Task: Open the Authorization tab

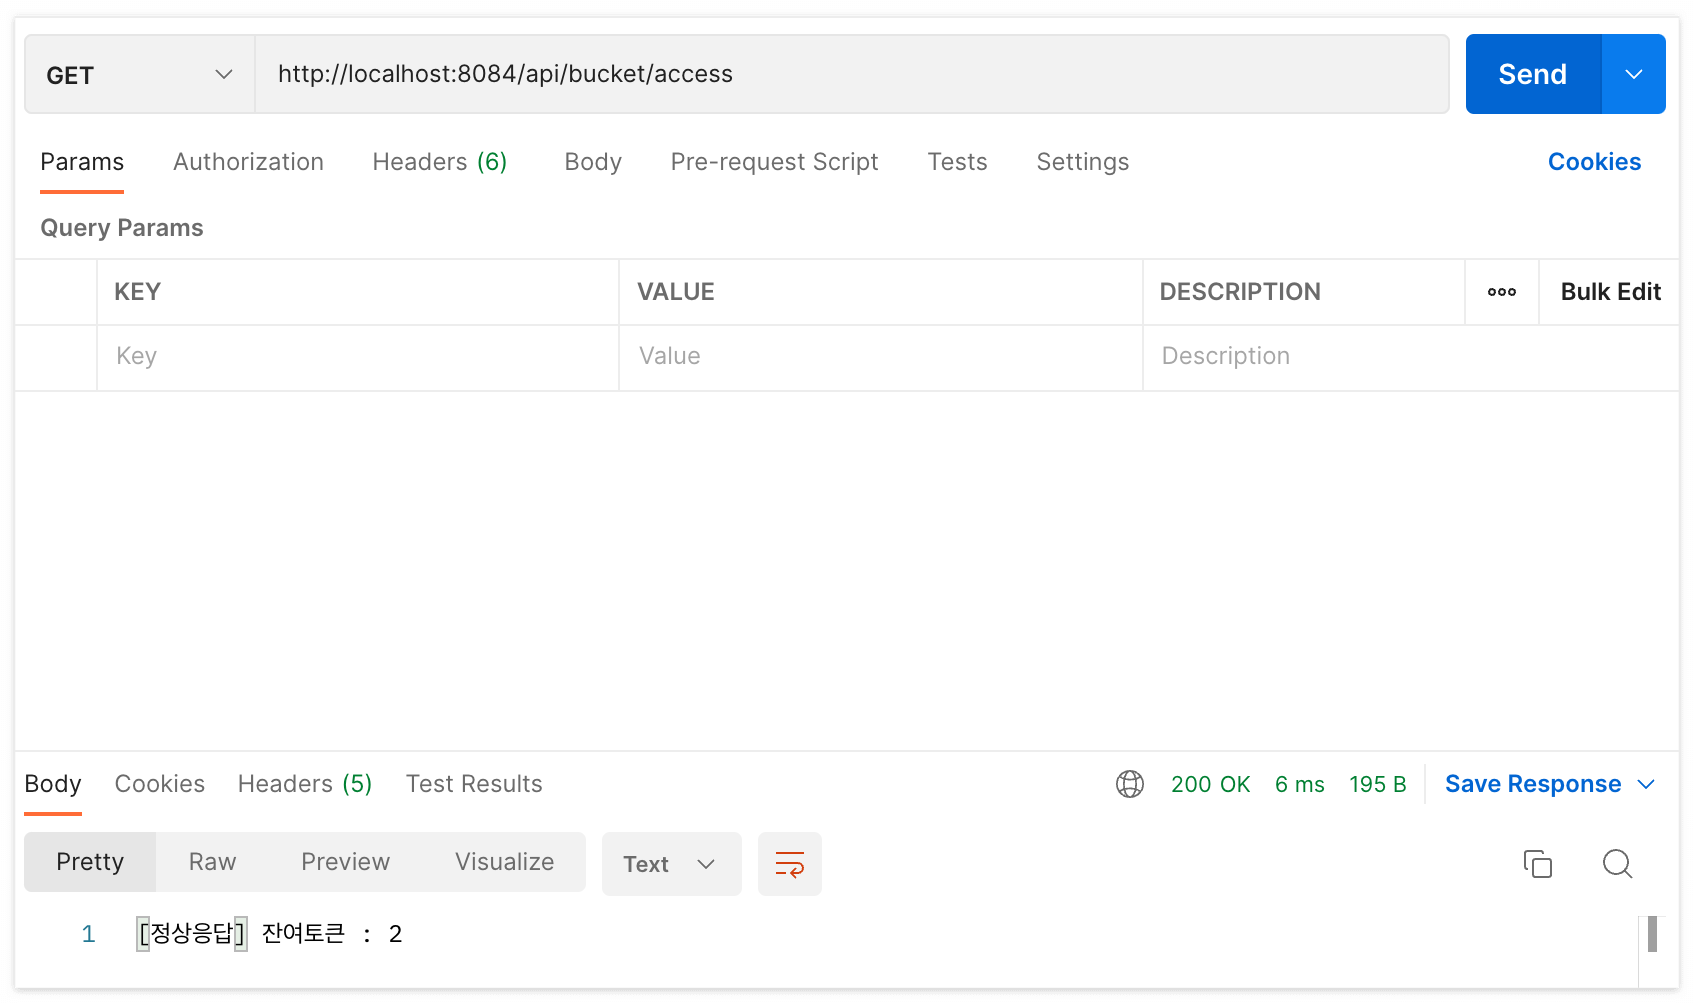Action: point(248,162)
